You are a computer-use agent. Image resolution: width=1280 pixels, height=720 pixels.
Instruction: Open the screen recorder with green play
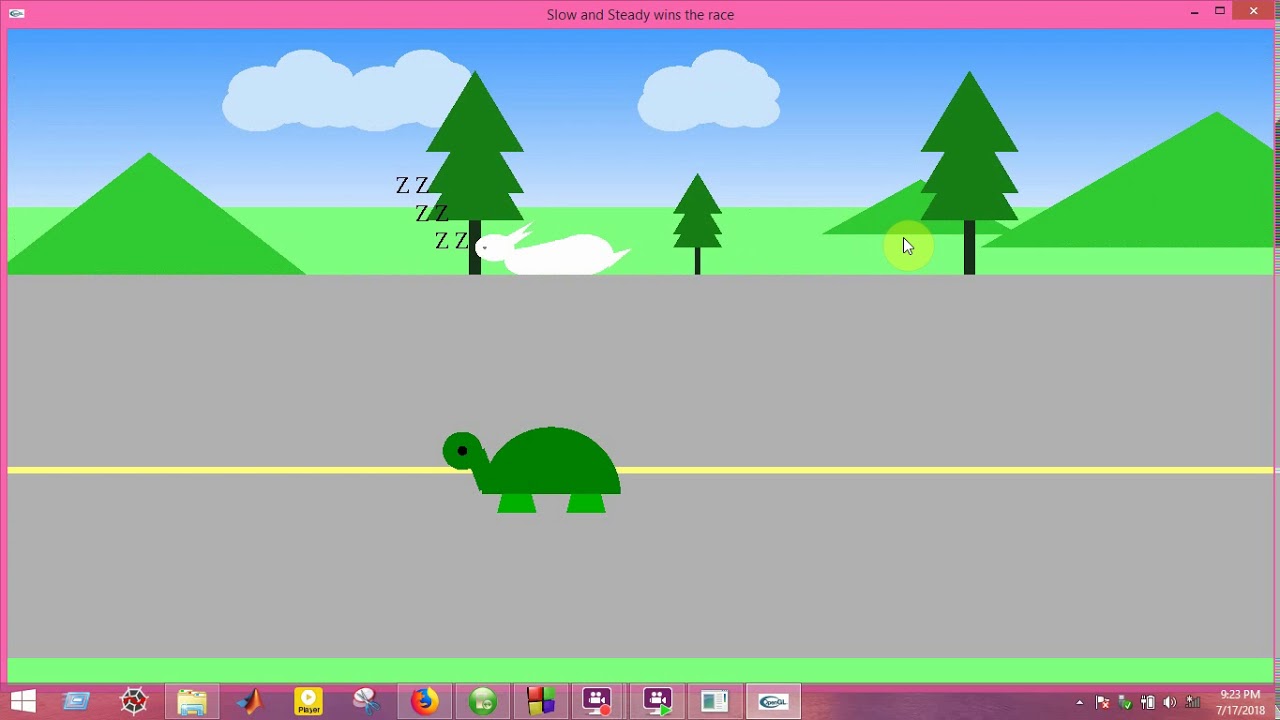coord(657,702)
